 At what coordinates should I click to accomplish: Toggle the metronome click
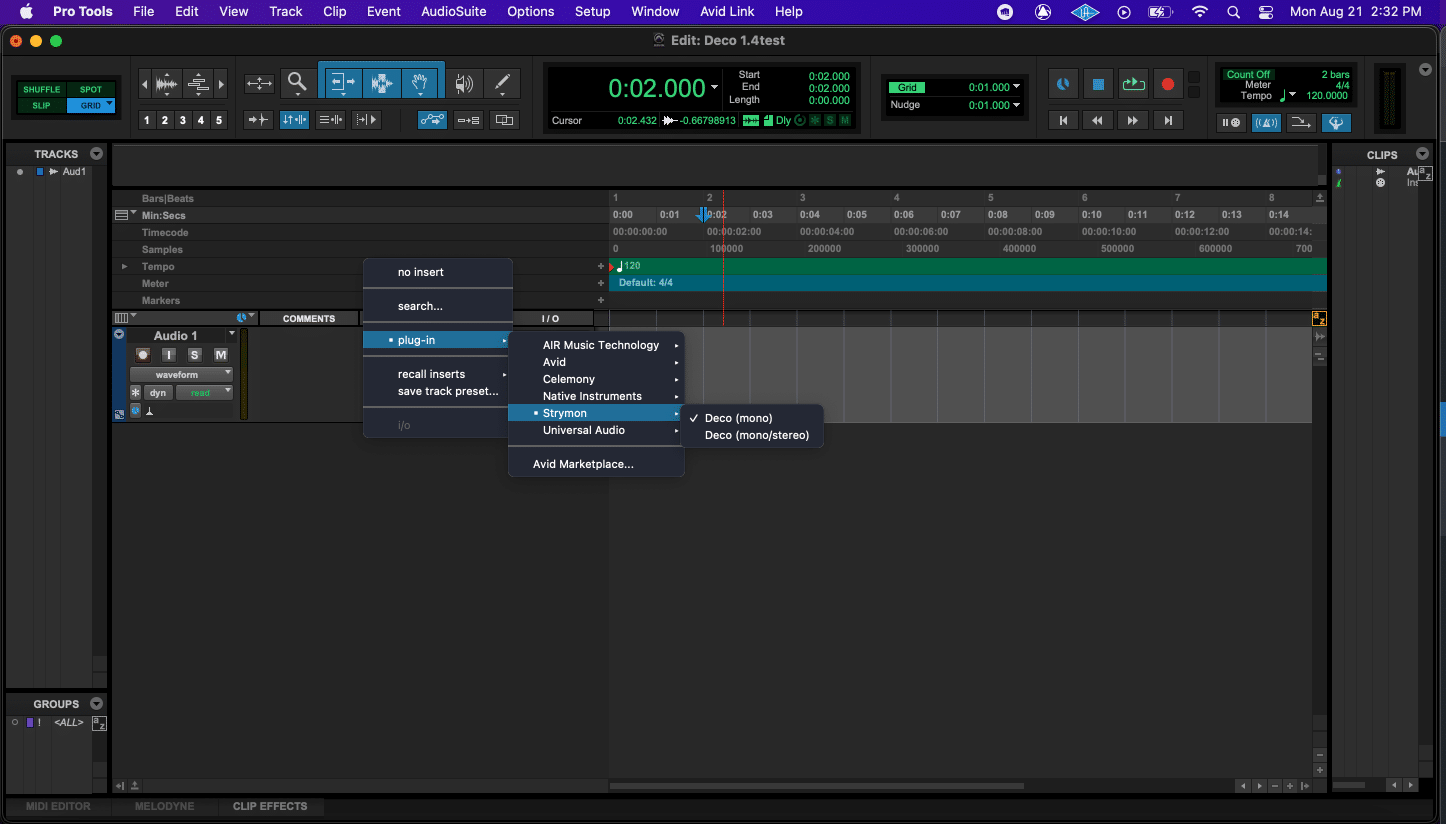1063,83
